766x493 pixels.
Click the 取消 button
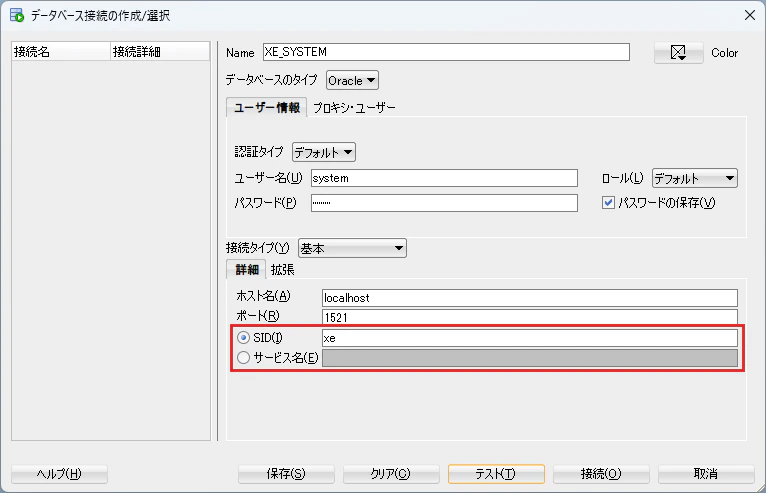(706, 473)
